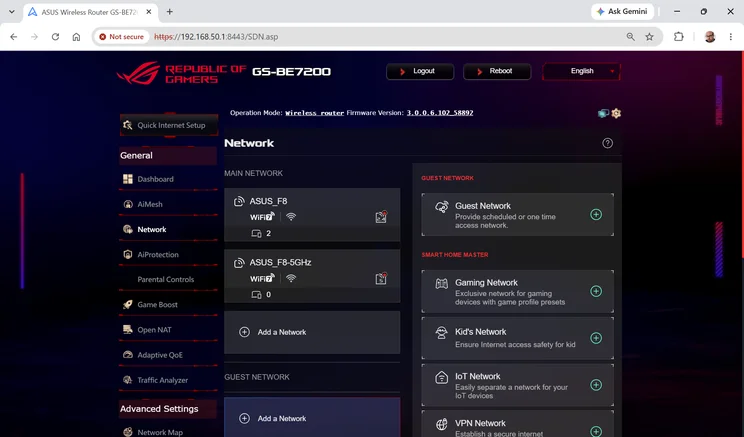Add a Network under Guest Network

pos(312,418)
